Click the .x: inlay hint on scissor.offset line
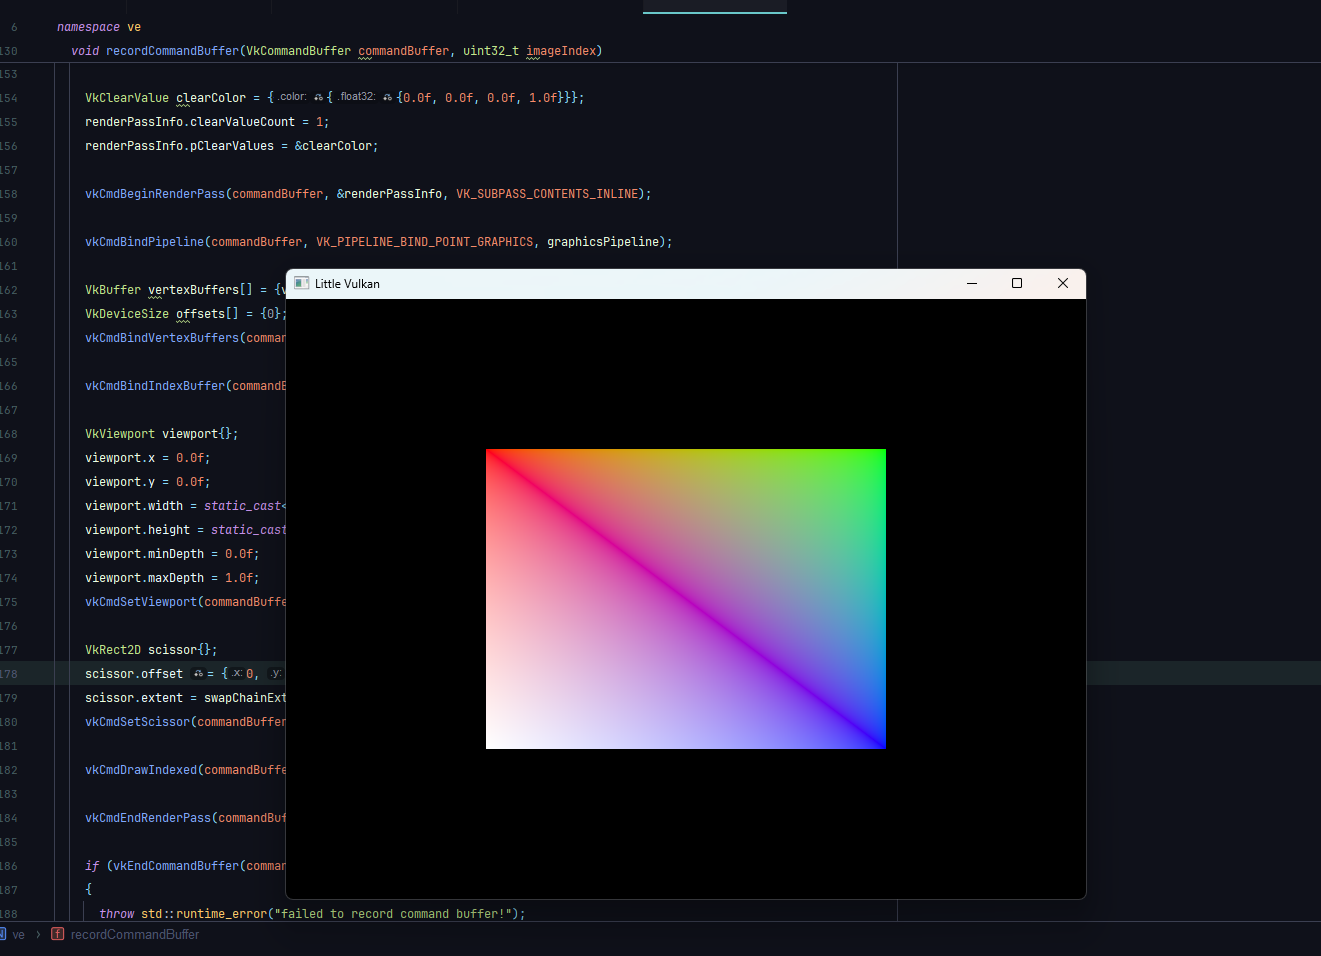The width and height of the screenshot is (1321, 956). 238,673
